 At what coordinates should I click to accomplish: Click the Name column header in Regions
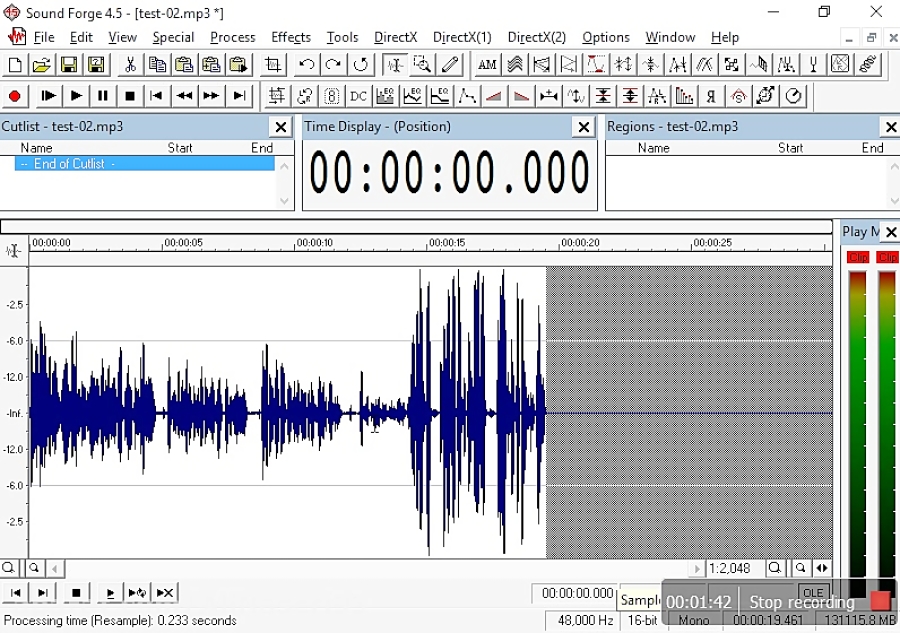[653, 148]
